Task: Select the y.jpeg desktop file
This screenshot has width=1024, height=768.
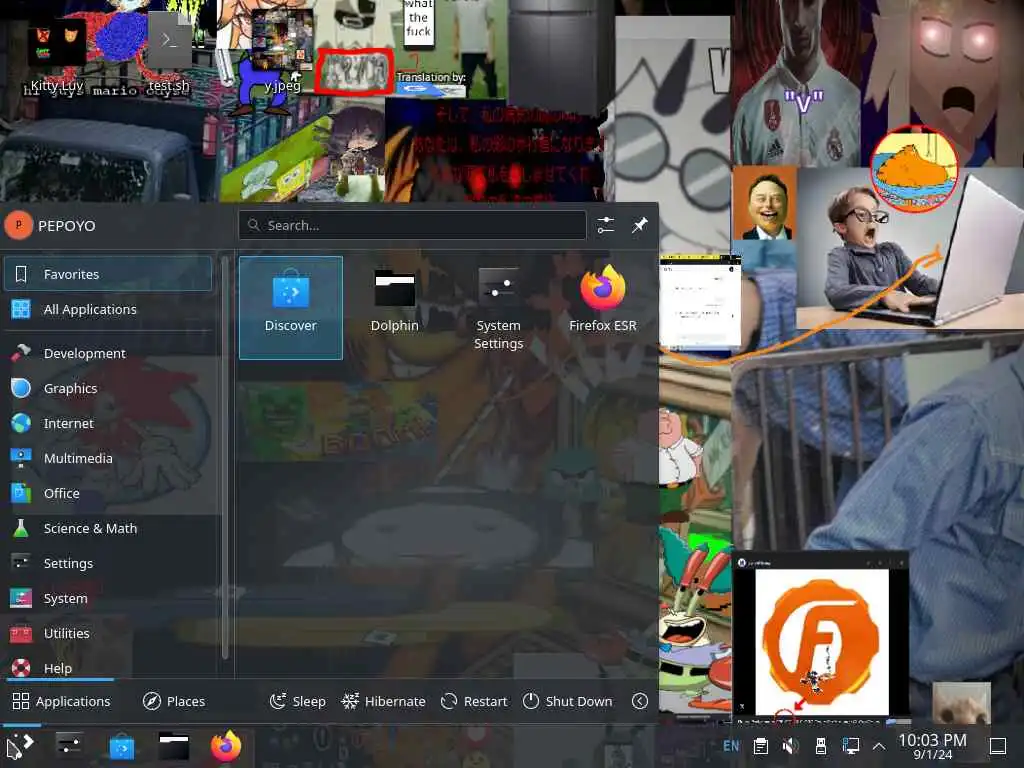Action: coord(282,51)
